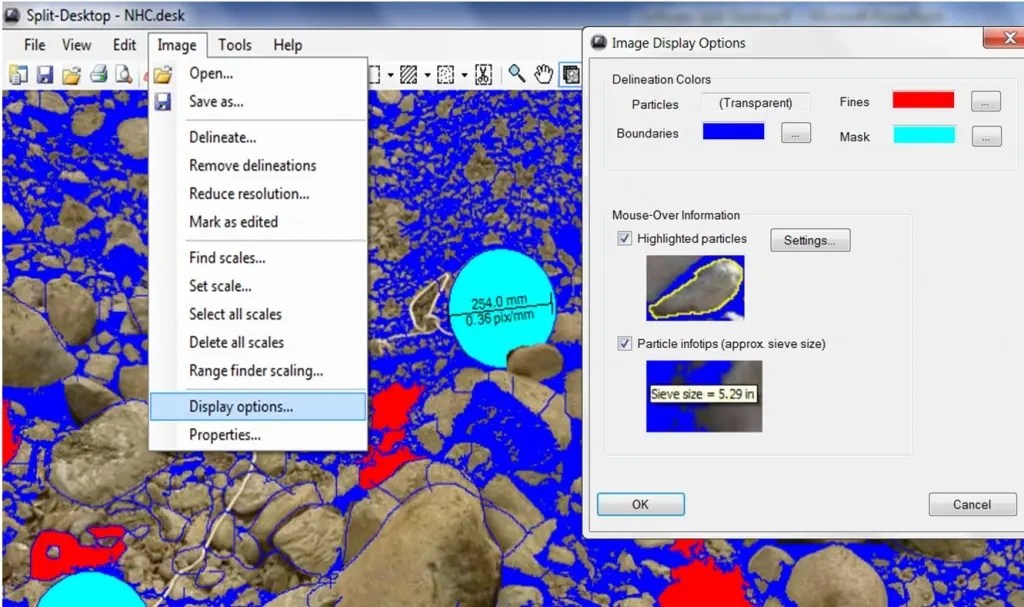The height and width of the screenshot is (607, 1024).
Task: Open dropdown arrow next to dotted tool
Action: (x=464, y=75)
